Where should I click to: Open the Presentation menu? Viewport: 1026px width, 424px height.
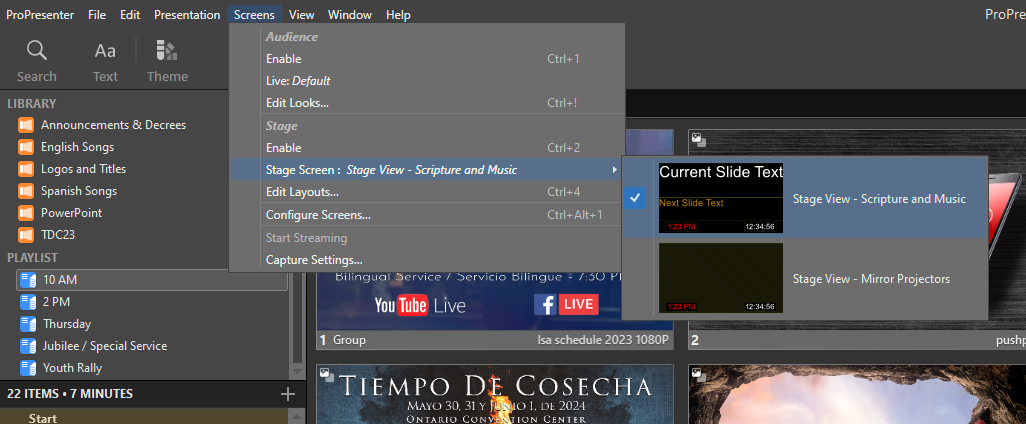(x=187, y=14)
